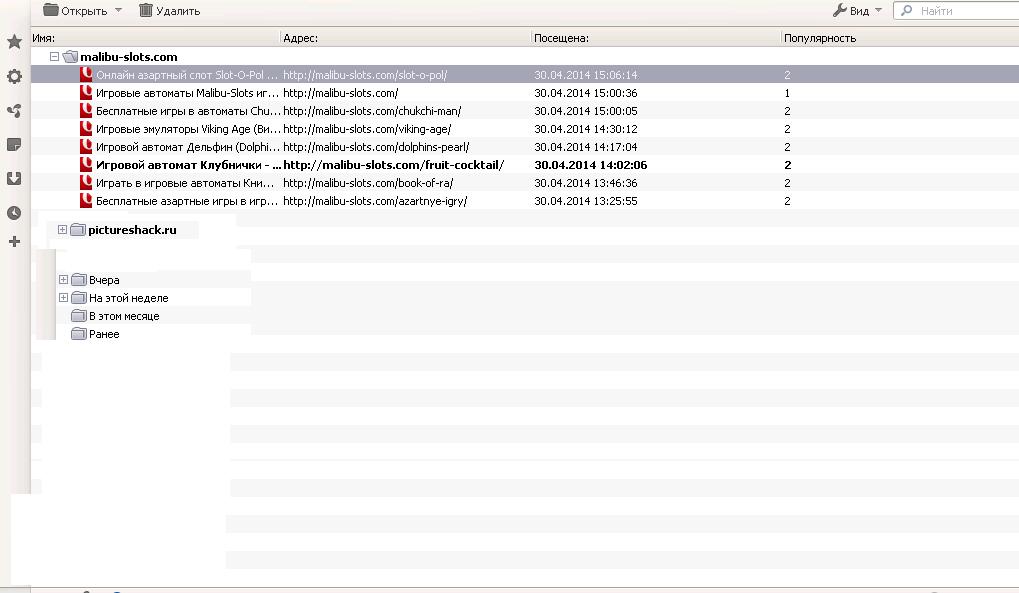1019x593 pixels.
Task: Expand the На этой неделе history group
Action: [x=63, y=298]
